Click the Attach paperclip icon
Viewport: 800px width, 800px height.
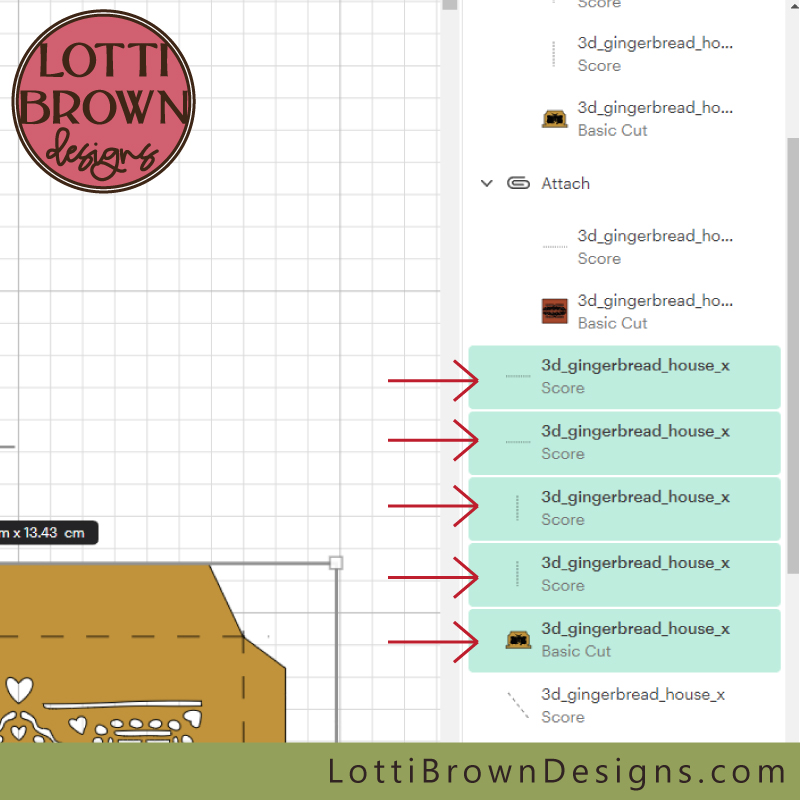pyautogui.click(x=518, y=183)
